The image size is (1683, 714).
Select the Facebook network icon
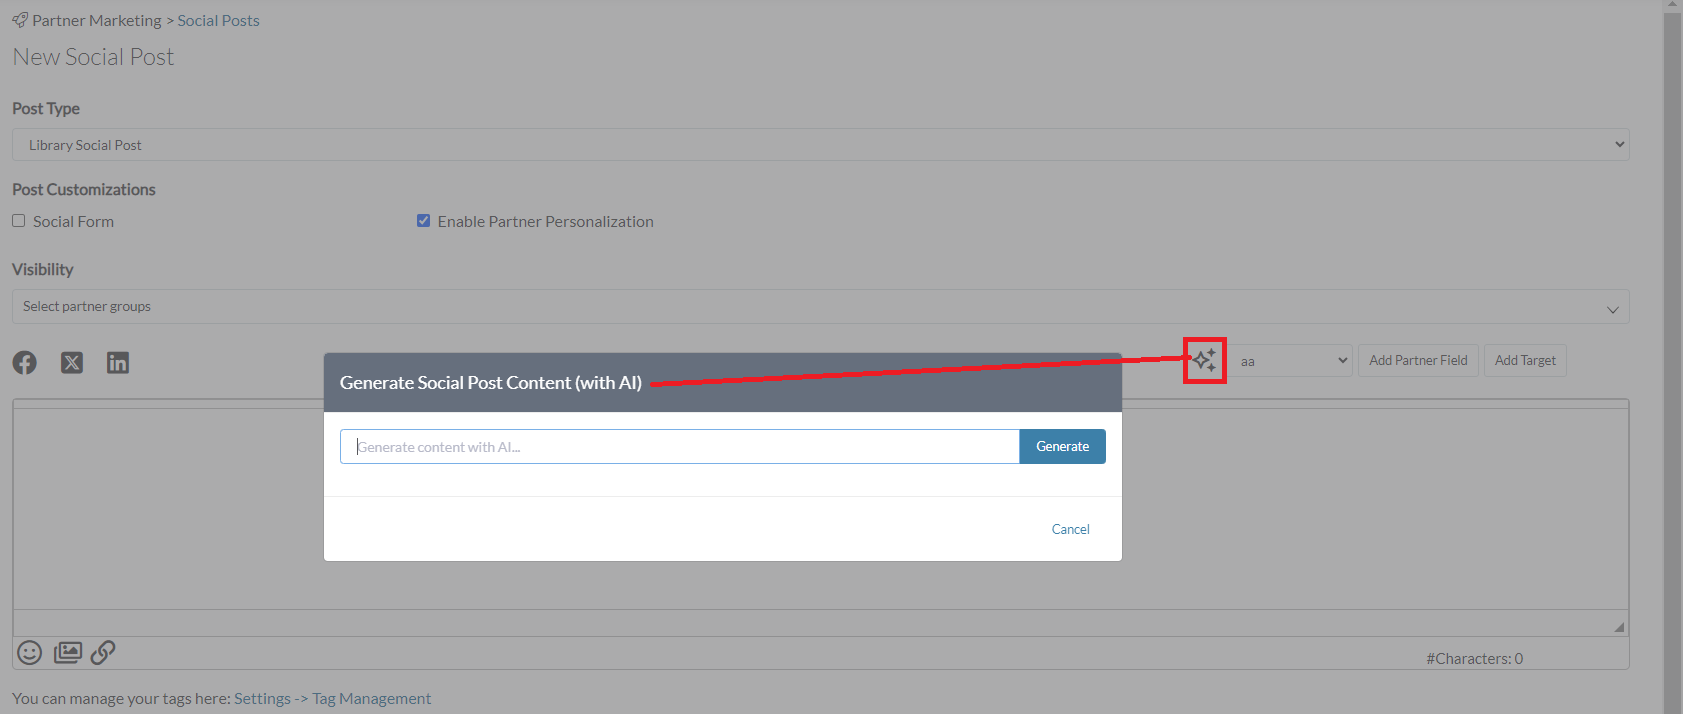point(25,363)
